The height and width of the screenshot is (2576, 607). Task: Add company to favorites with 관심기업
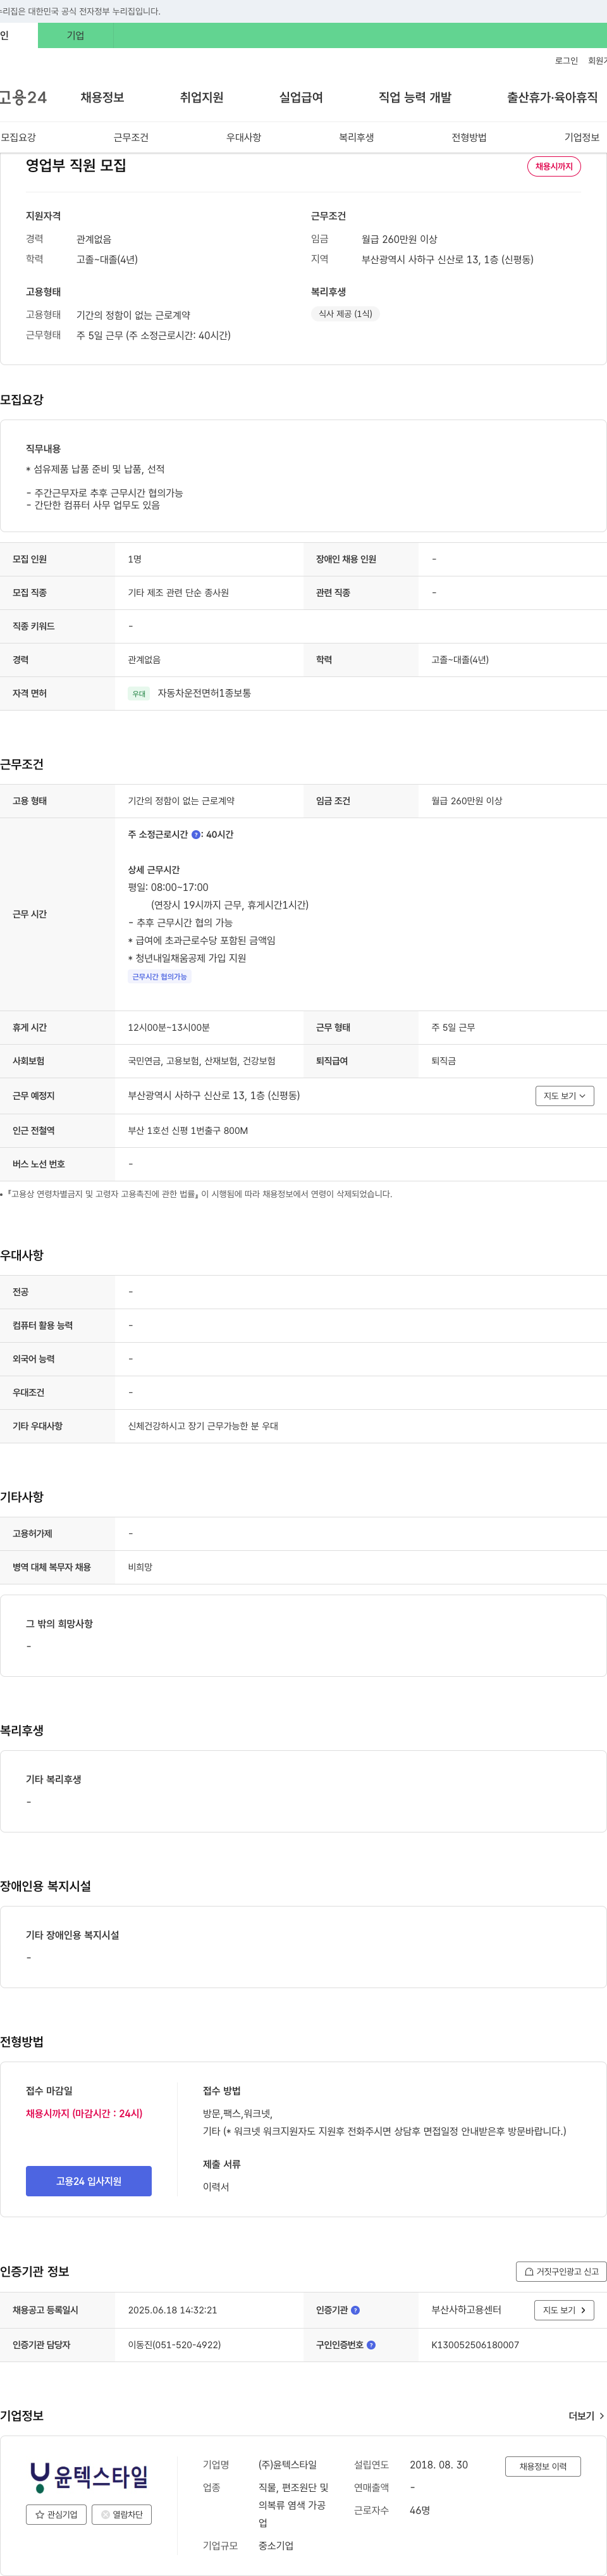pos(56,2514)
